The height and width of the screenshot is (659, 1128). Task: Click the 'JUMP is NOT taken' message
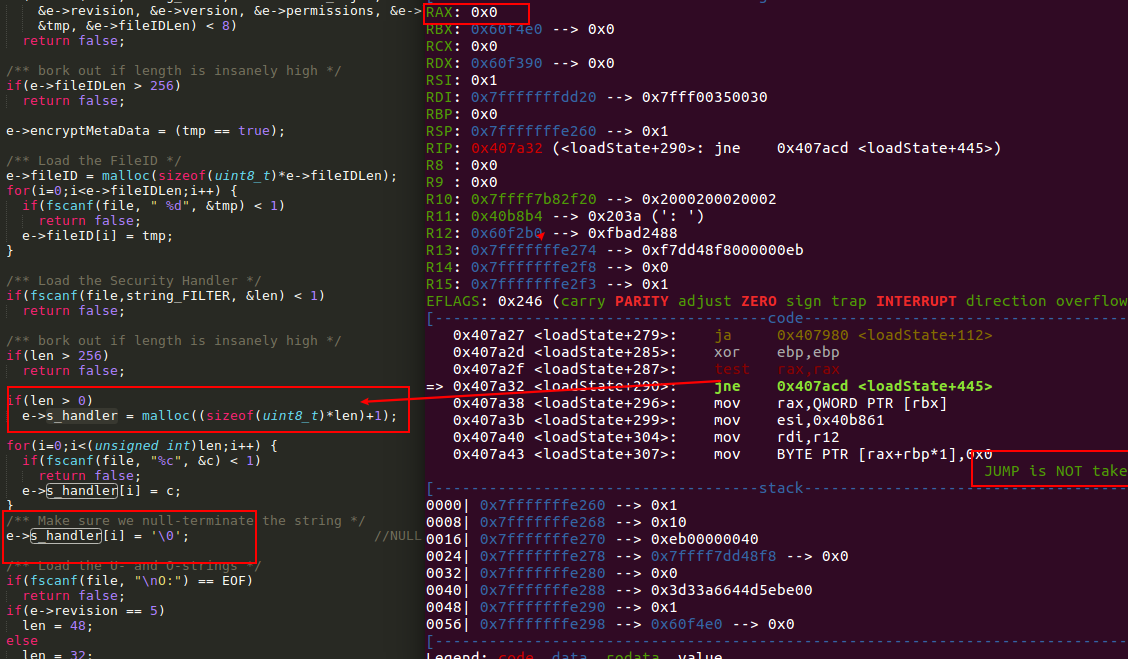click(1055, 471)
